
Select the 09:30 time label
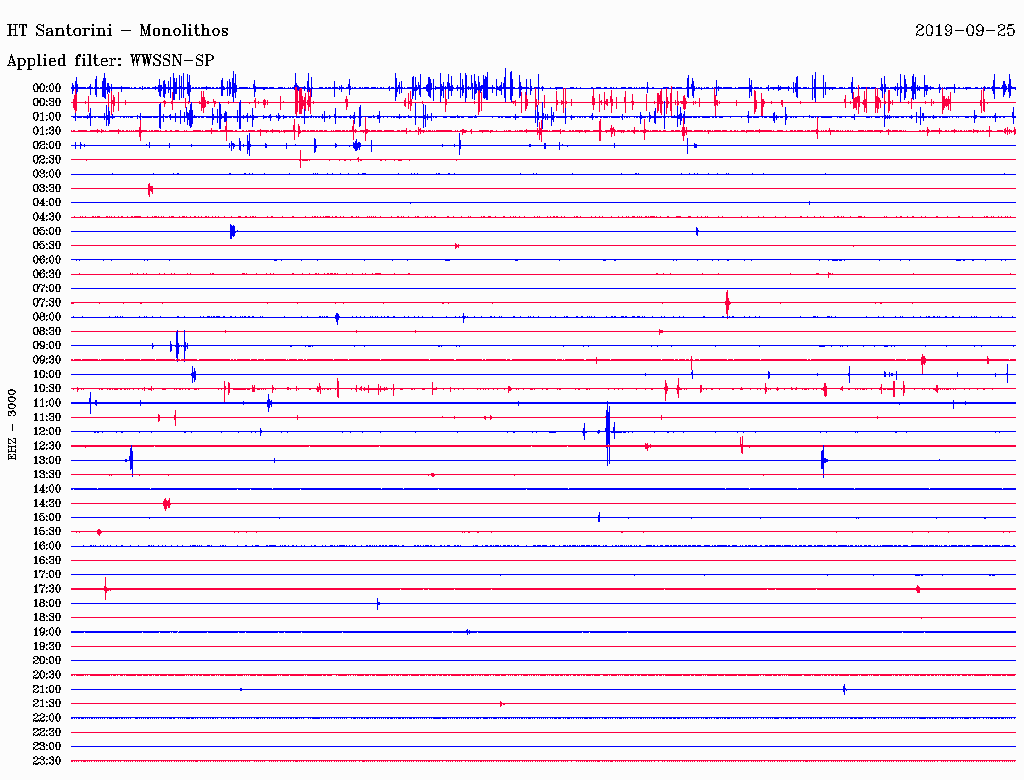pos(47,360)
